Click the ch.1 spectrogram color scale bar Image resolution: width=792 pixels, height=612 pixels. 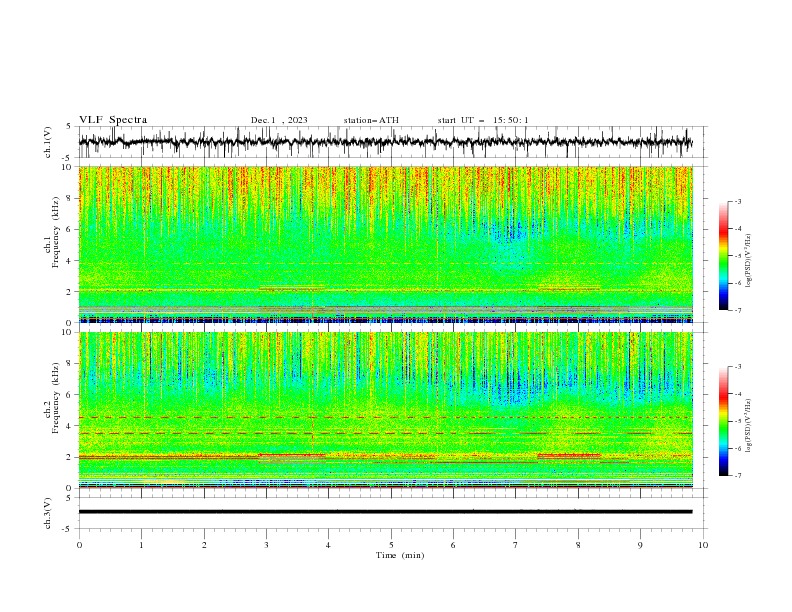click(723, 256)
